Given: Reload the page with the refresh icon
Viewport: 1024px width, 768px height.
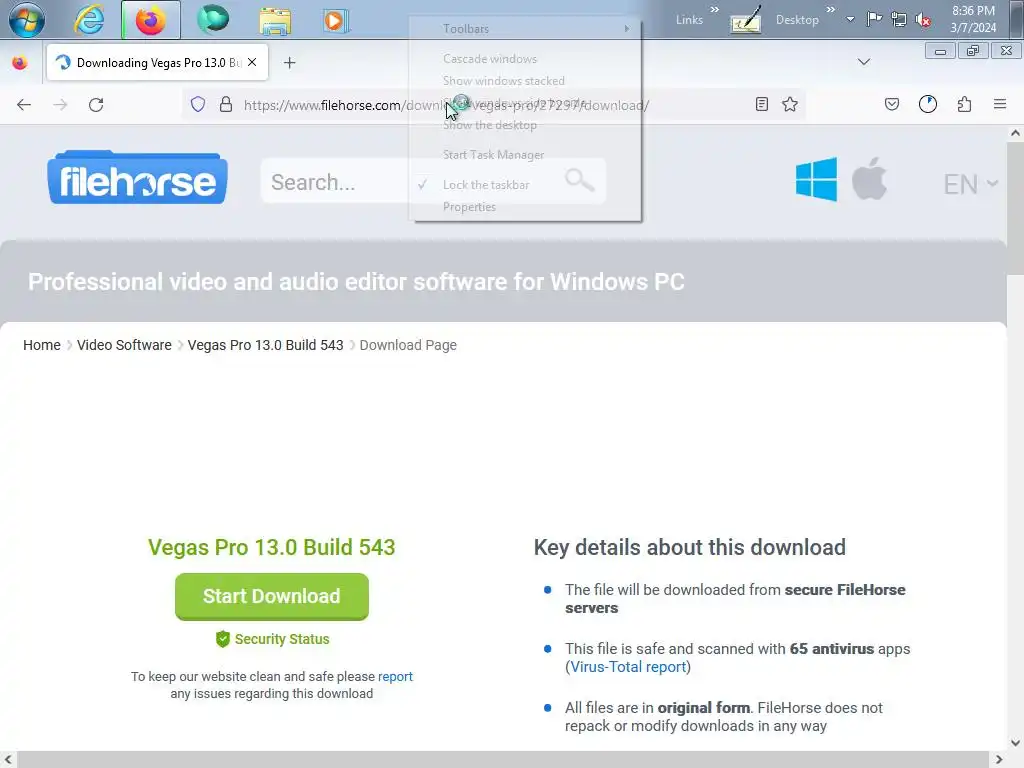Looking at the screenshot, I should [96, 104].
